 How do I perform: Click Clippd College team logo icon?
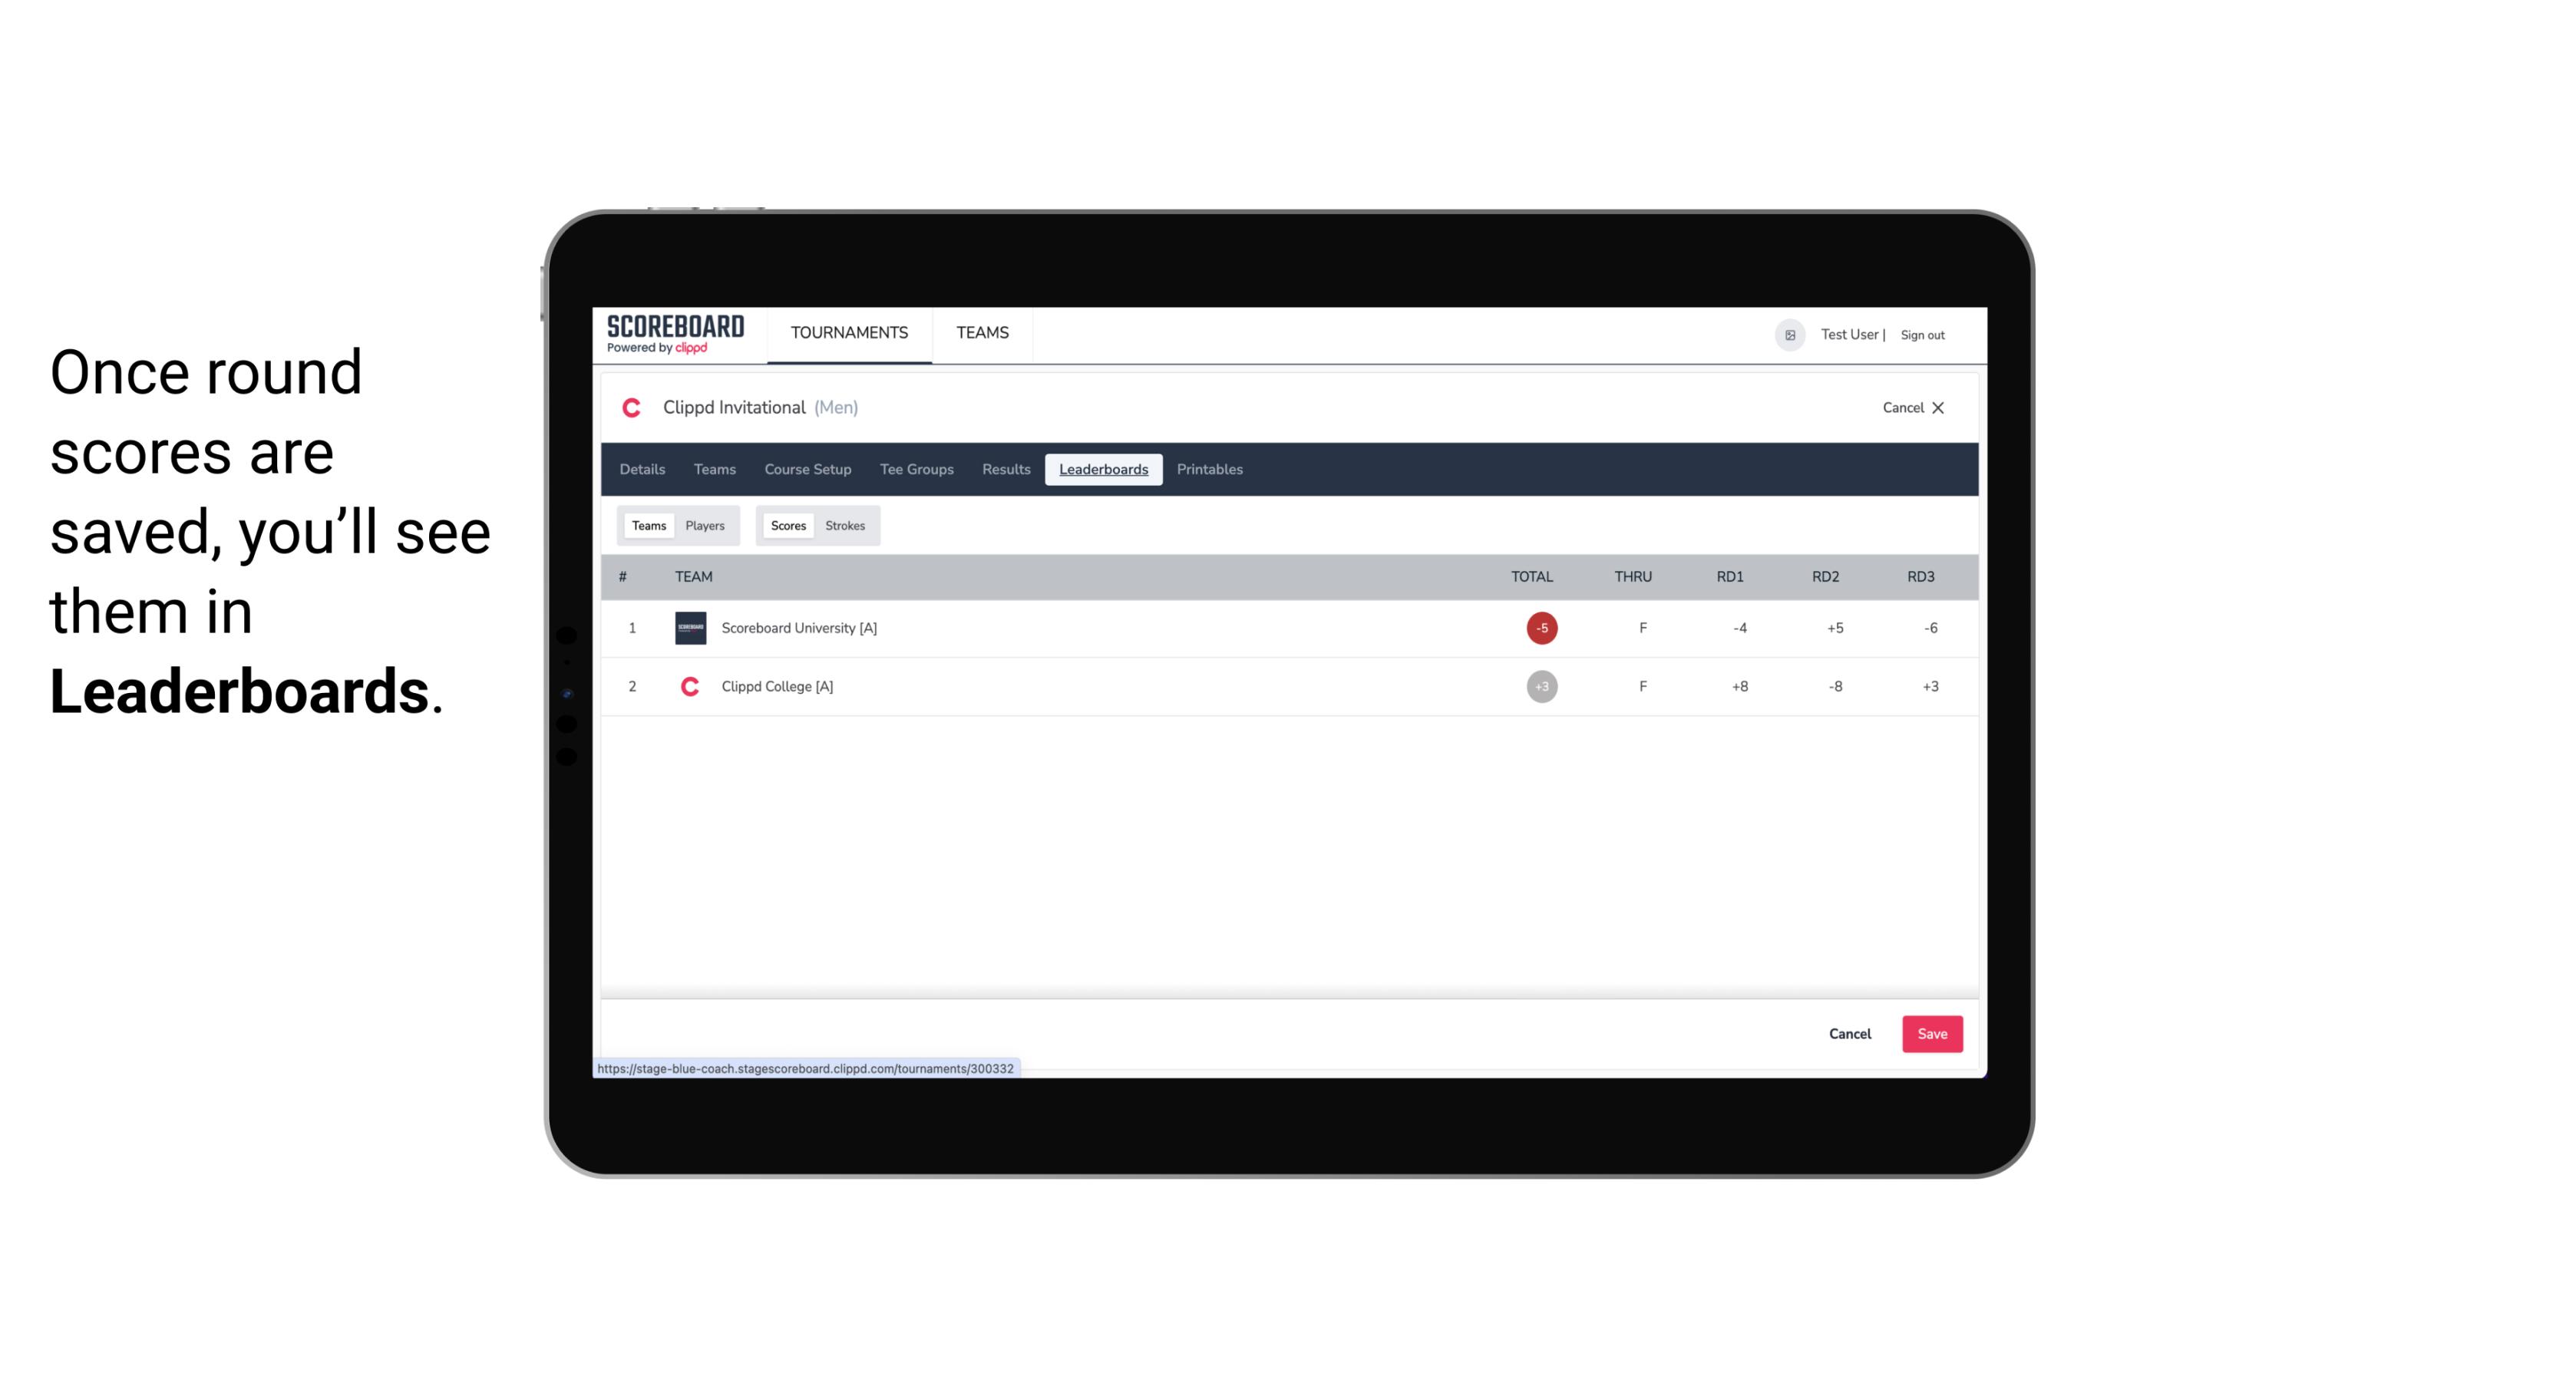[x=688, y=686]
